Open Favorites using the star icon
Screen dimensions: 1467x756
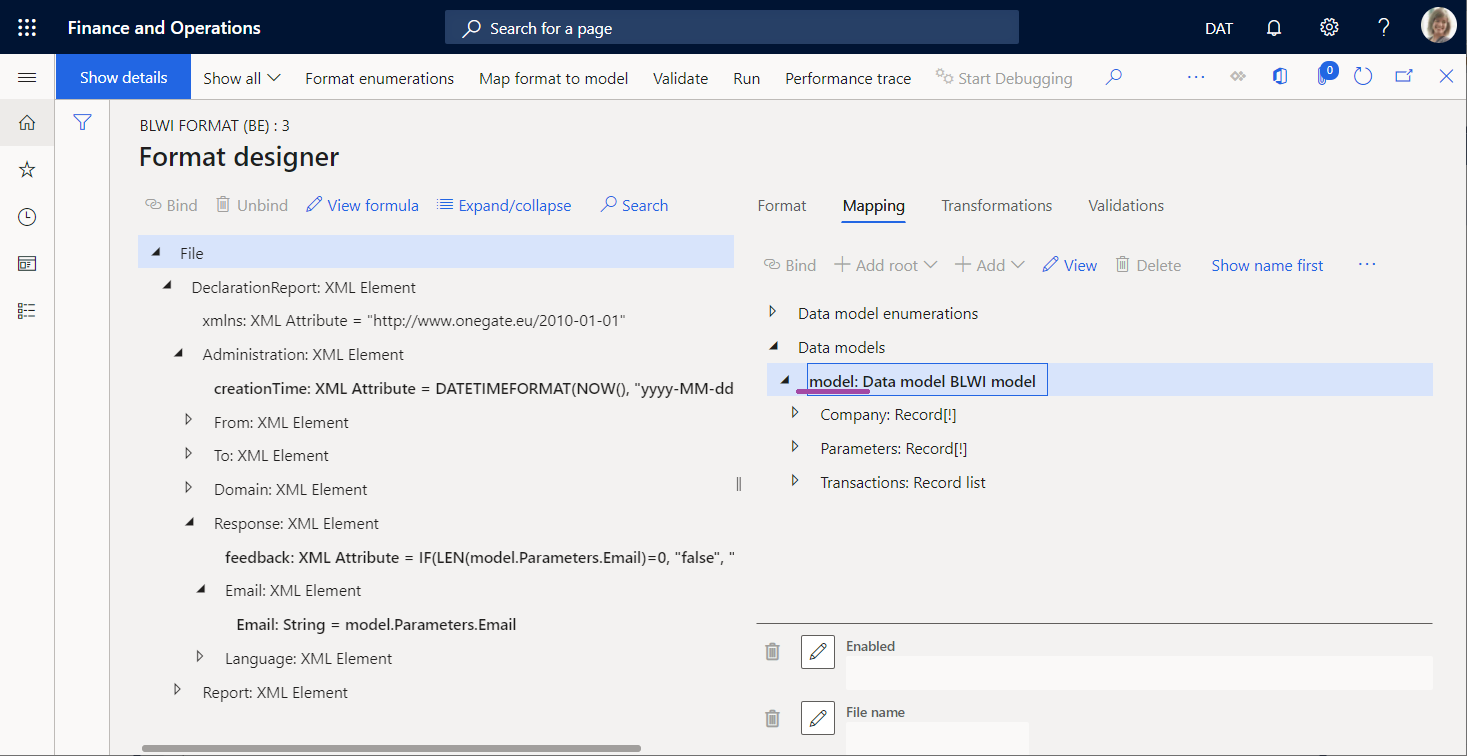[26, 169]
